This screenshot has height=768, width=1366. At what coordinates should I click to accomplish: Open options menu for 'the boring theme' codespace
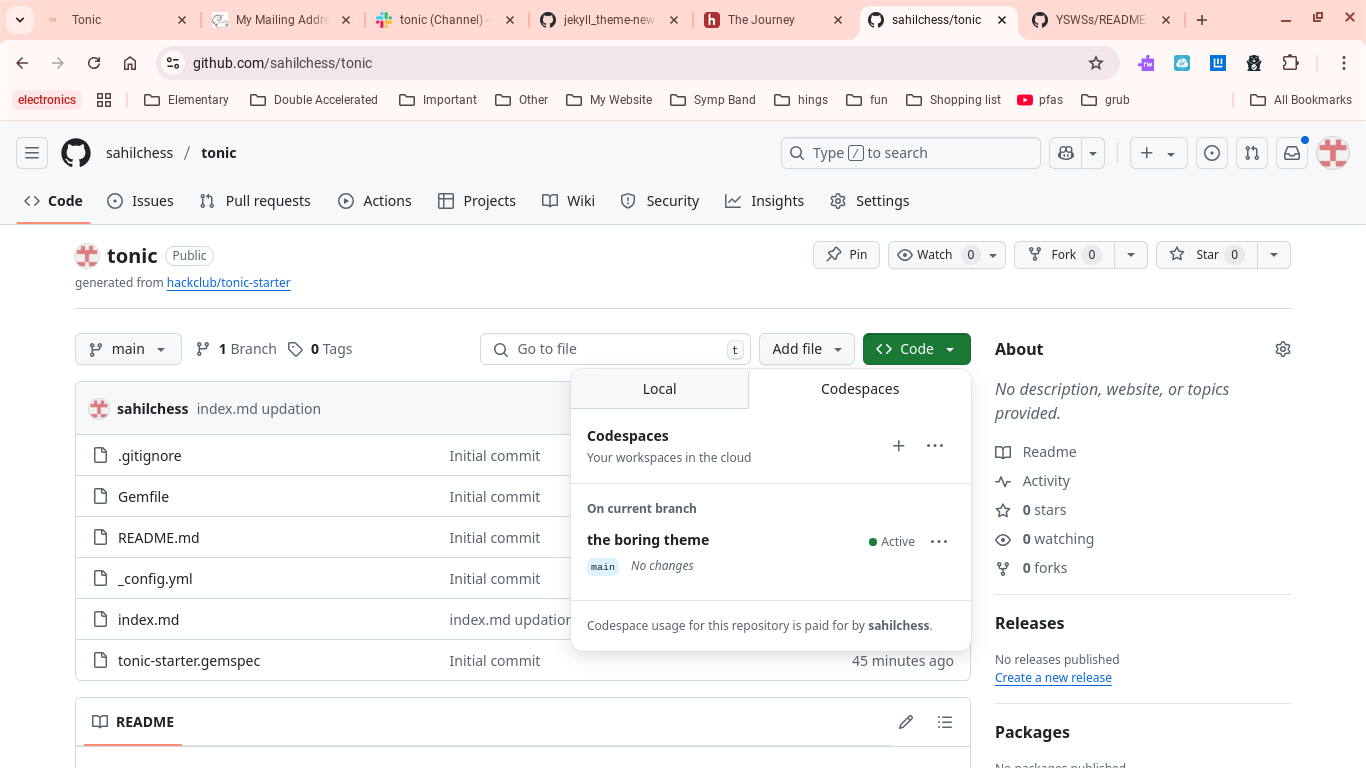pyautogui.click(x=938, y=541)
